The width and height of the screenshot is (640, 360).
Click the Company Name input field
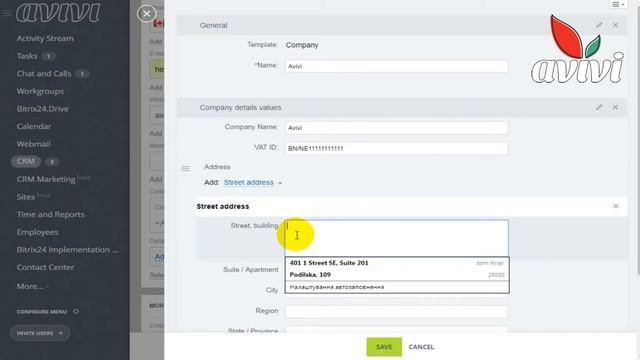[x=396, y=128]
